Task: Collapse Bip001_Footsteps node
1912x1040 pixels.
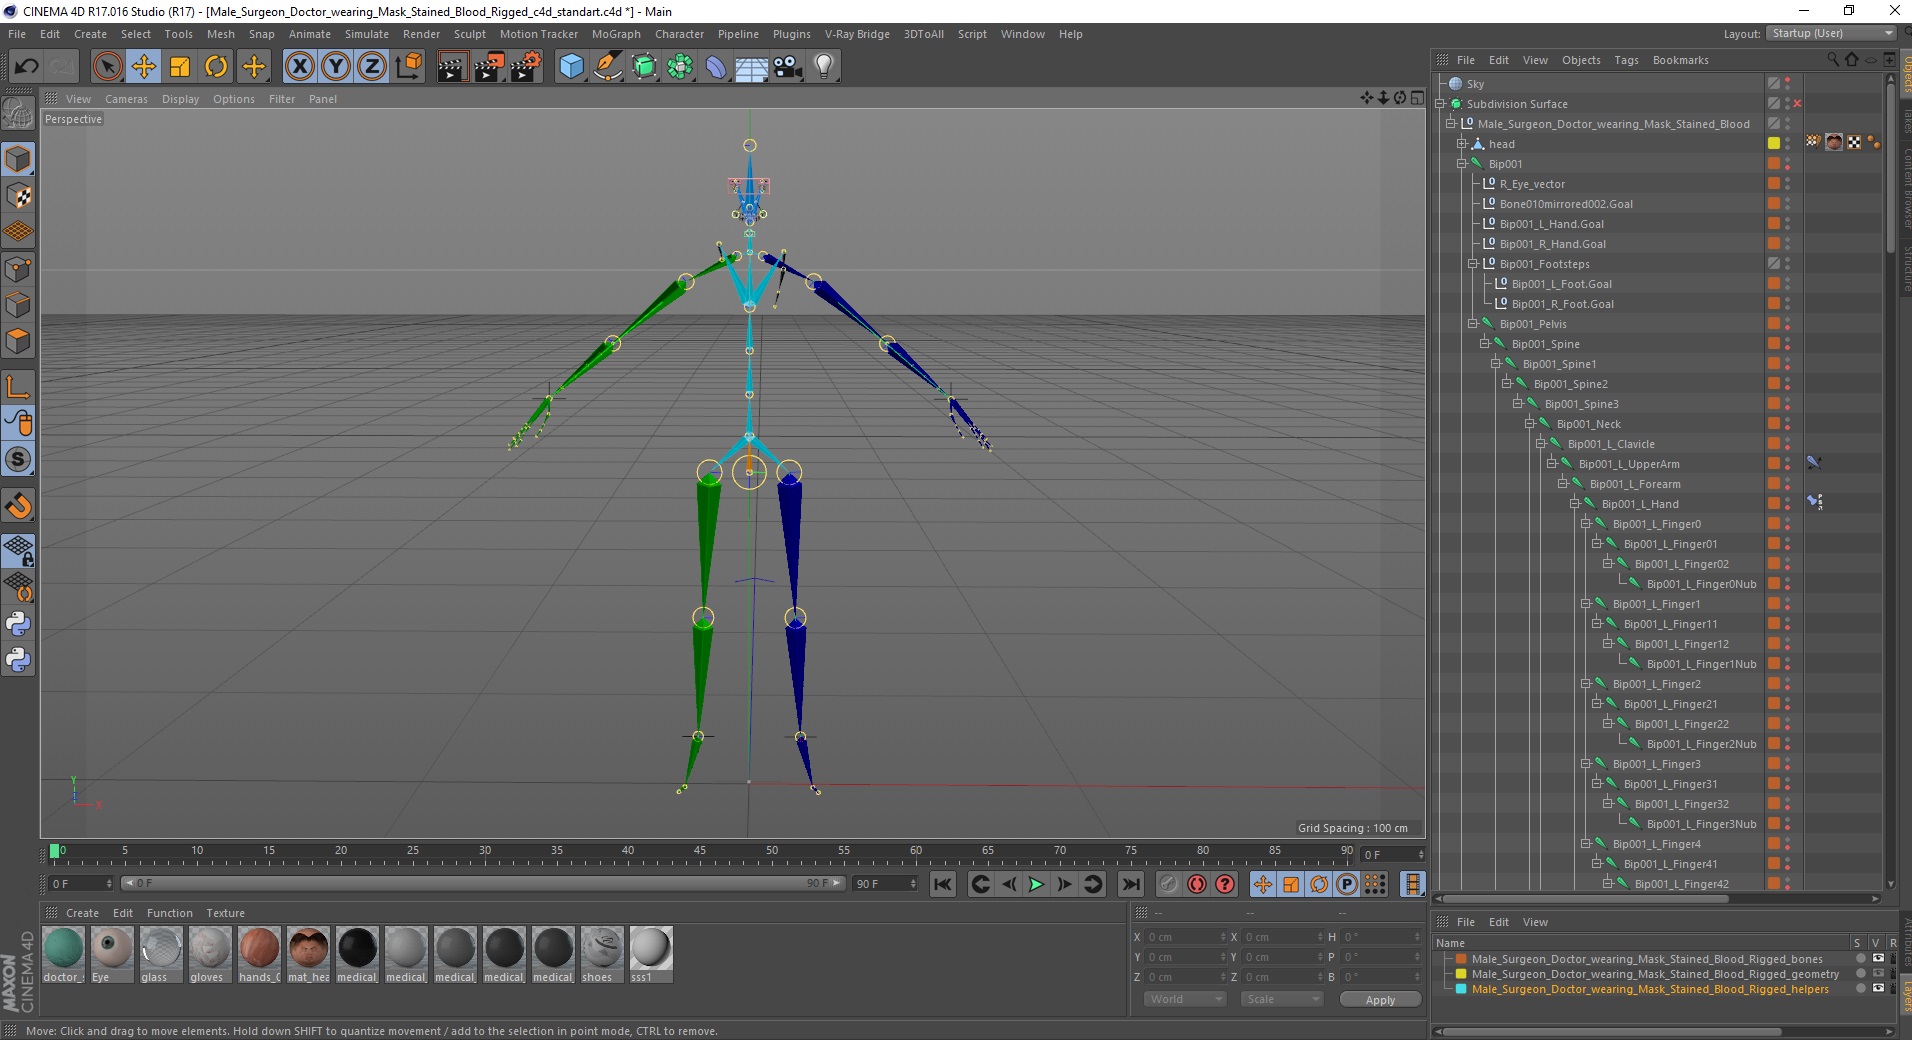Action: coord(1473,264)
